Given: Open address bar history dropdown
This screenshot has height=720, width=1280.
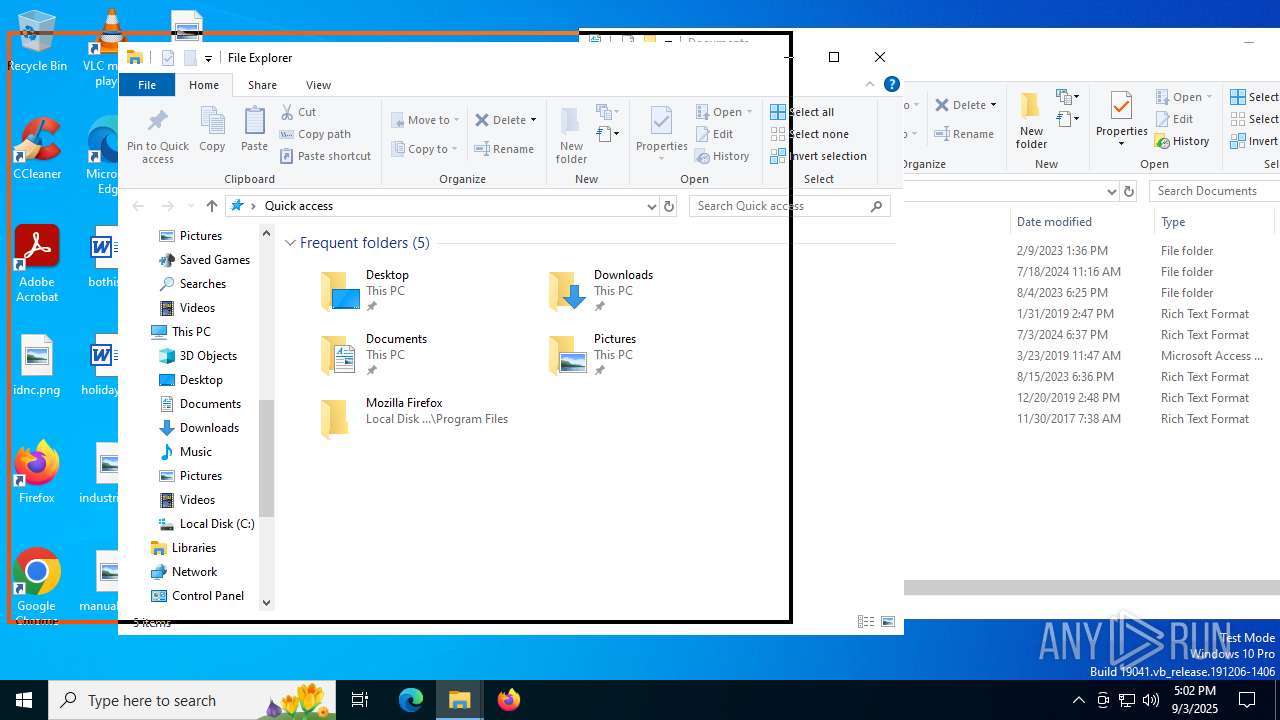Looking at the screenshot, I should [652, 206].
